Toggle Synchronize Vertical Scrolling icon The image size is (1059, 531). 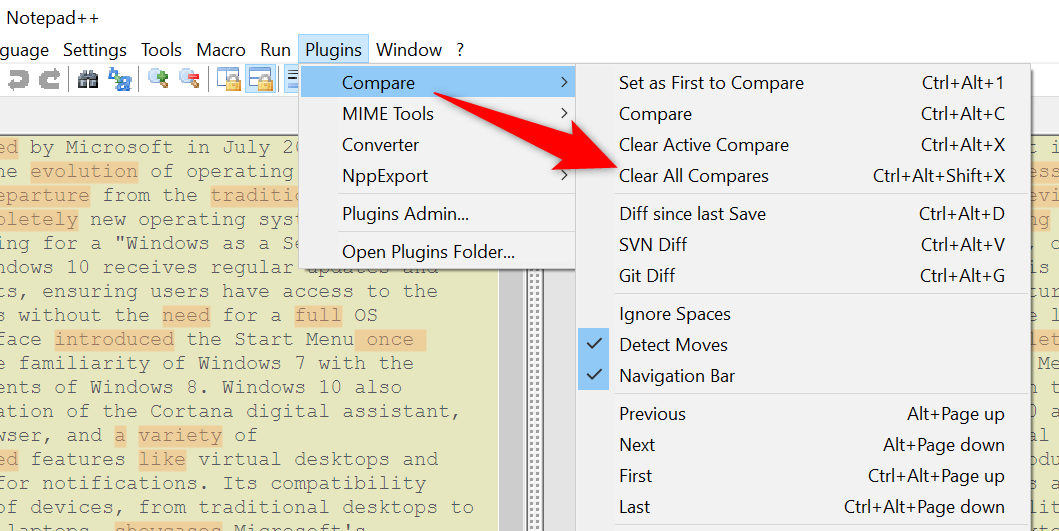(x=229, y=80)
